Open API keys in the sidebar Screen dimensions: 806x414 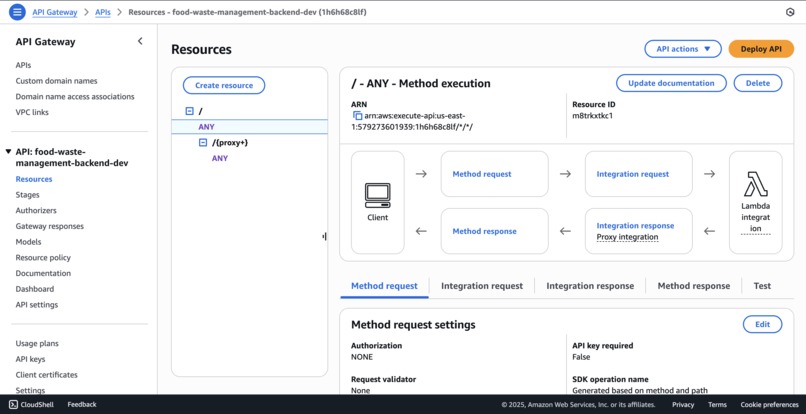click(x=30, y=359)
